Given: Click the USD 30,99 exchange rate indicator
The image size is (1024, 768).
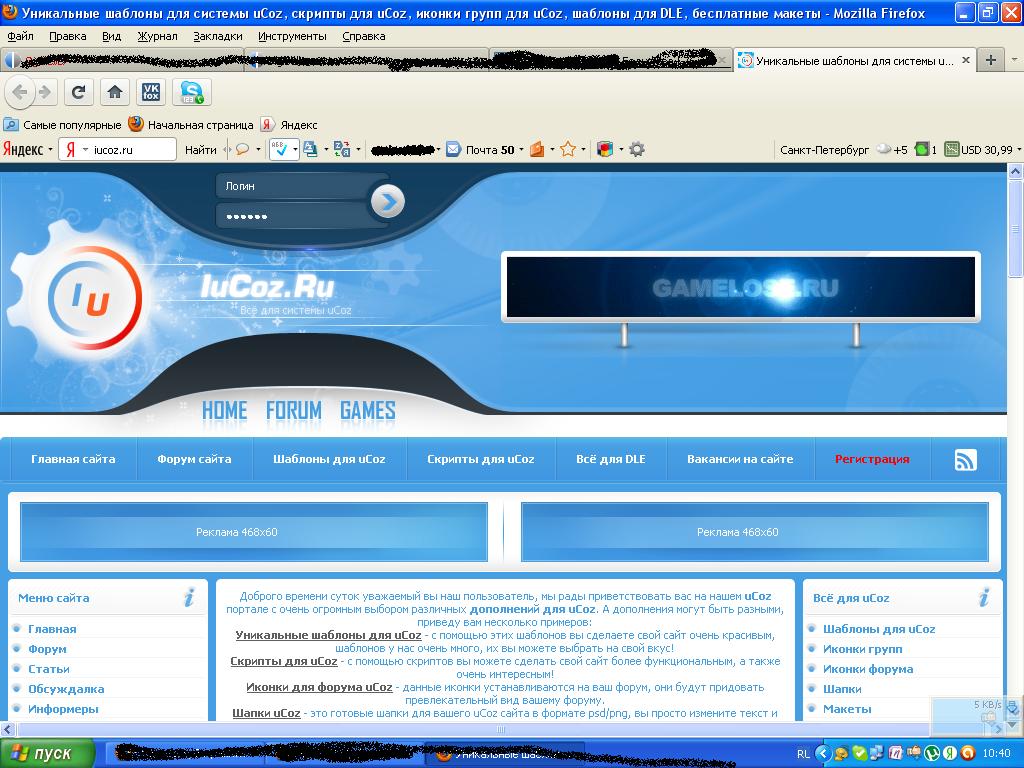Looking at the screenshot, I should [x=980, y=150].
